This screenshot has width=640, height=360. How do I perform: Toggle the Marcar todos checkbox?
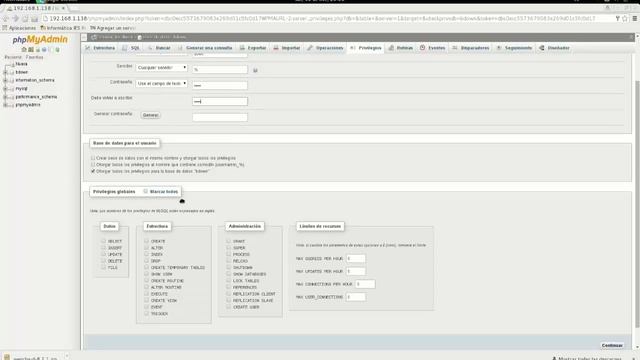[145, 191]
